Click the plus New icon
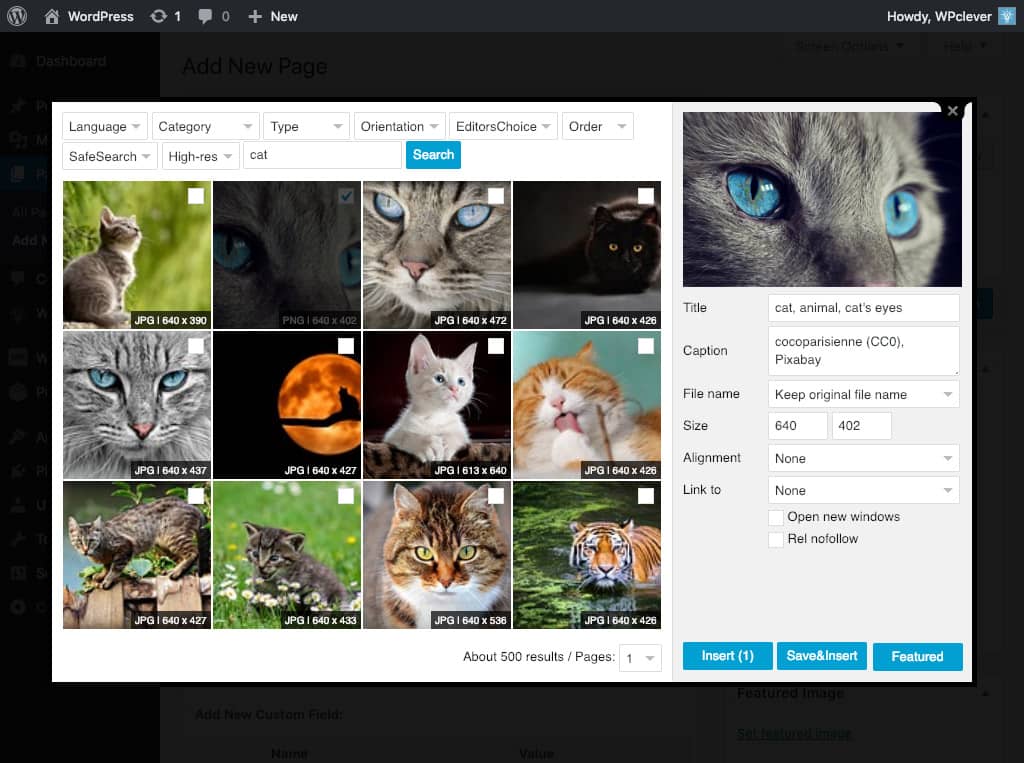This screenshot has width=1024, height=763. point(255,16)
